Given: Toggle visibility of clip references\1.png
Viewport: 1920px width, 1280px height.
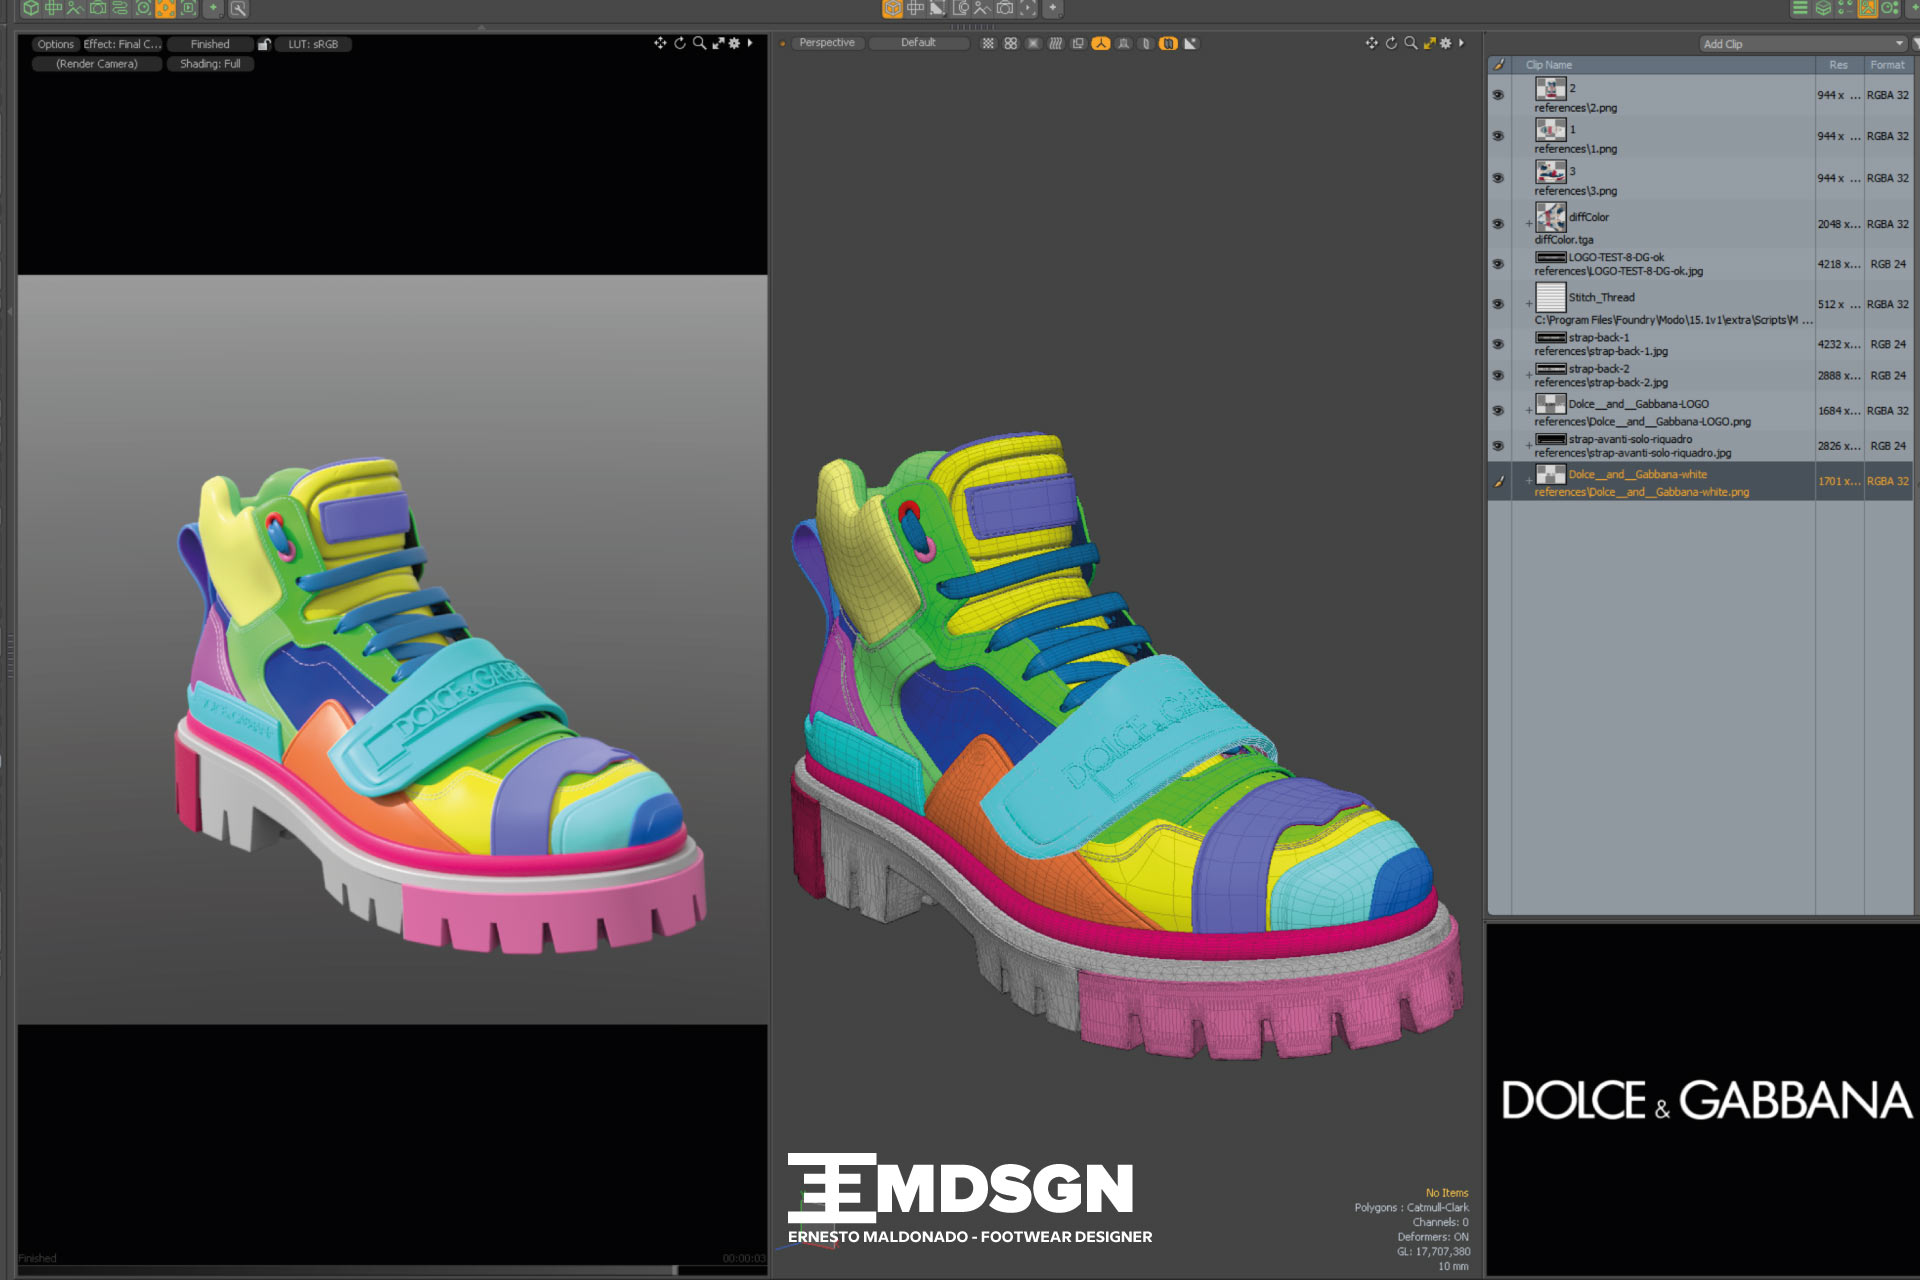Looking at the screenshot, I should click(1498, 136).
